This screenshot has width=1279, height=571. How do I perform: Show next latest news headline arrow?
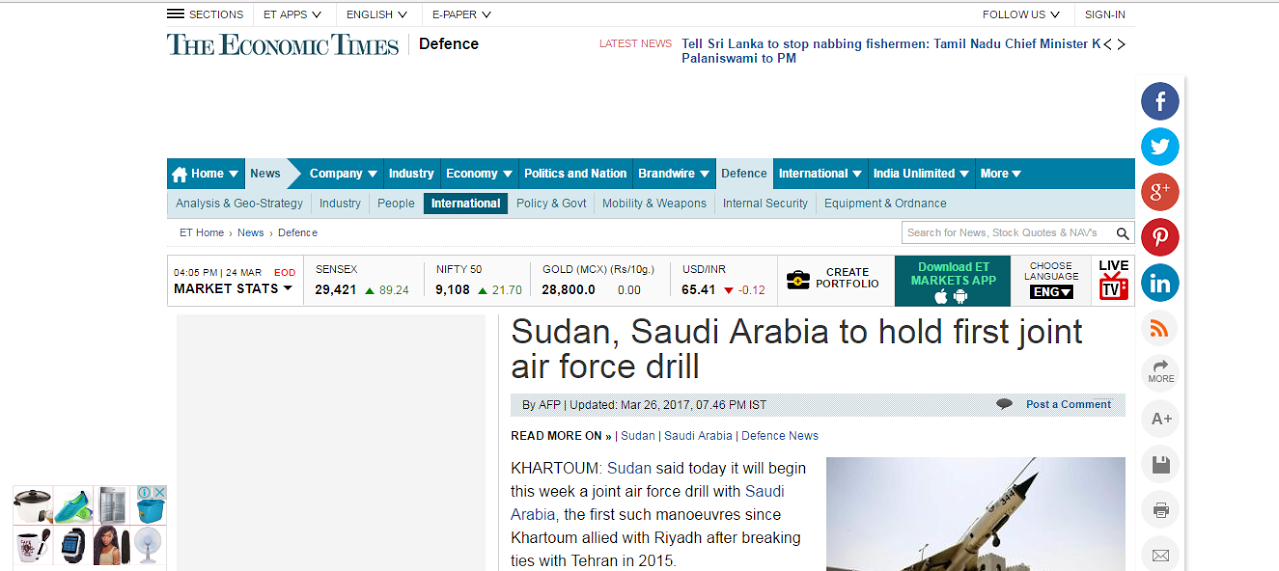(1121, 44)
